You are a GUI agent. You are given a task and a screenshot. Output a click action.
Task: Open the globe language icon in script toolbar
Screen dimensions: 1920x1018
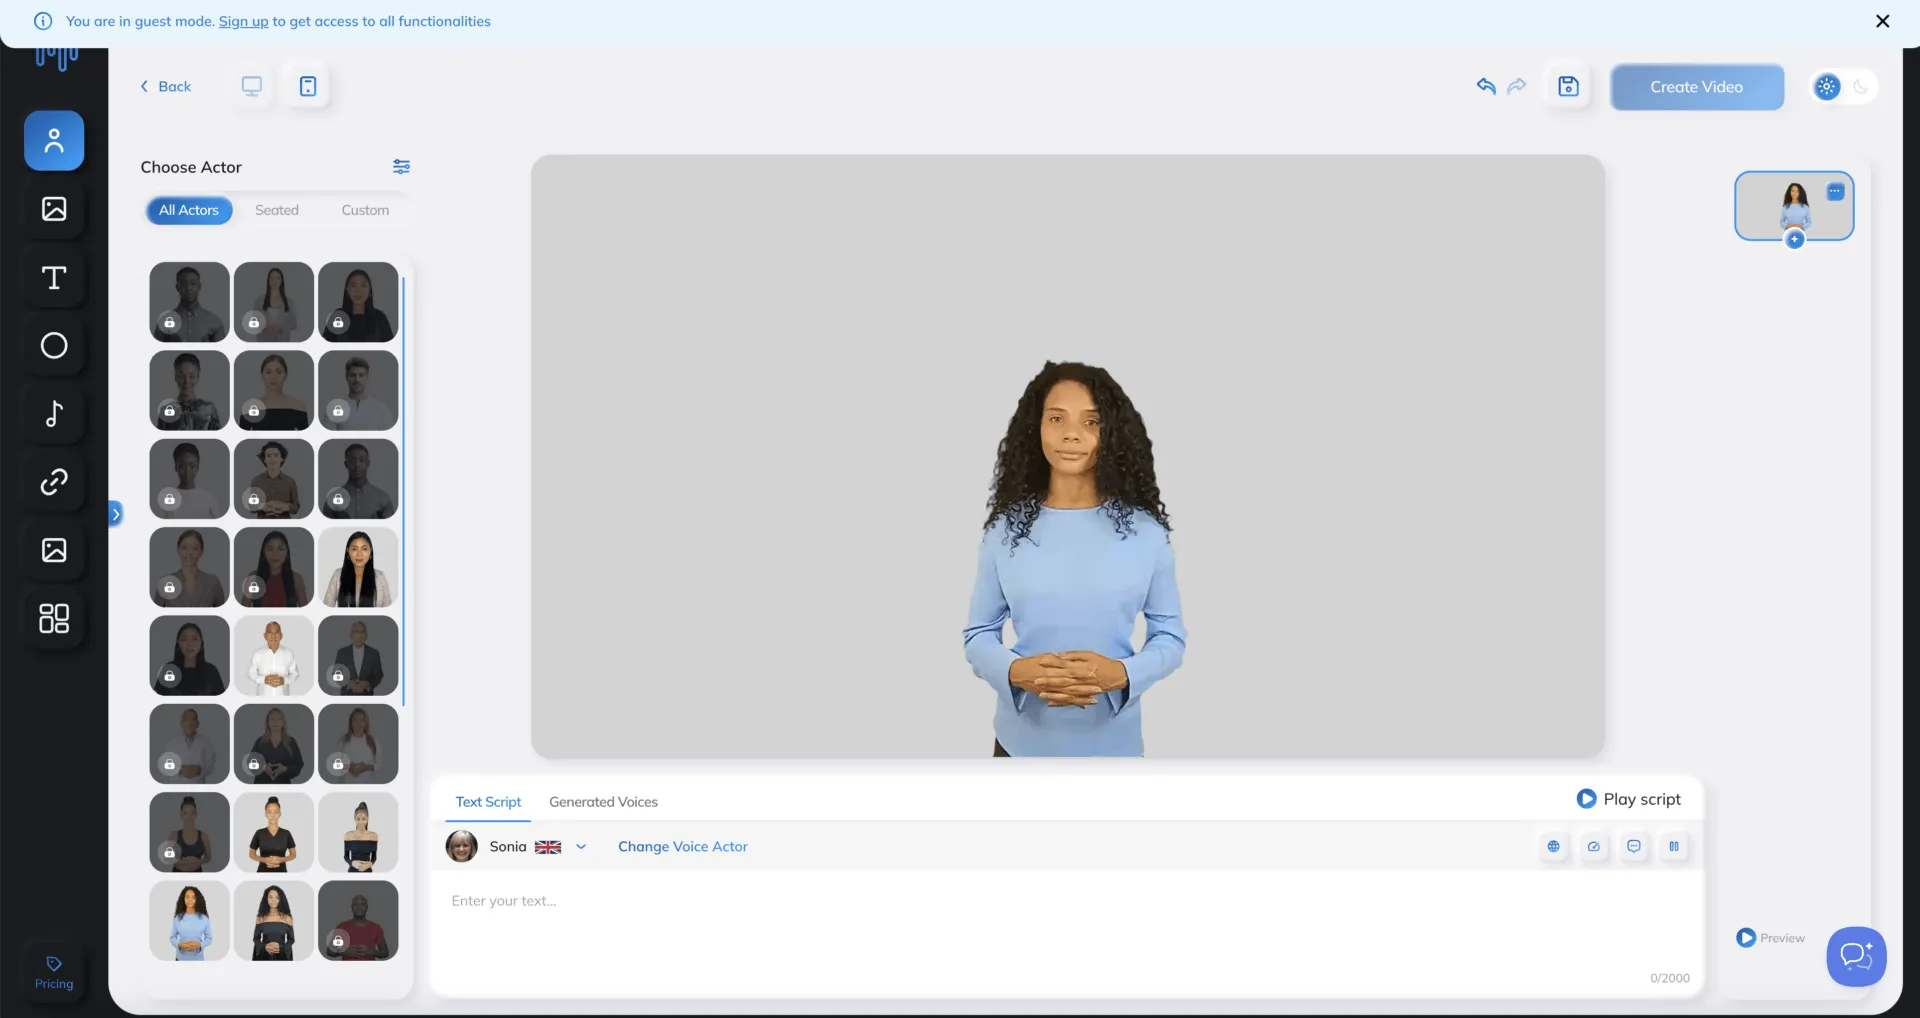[1553, 846]
